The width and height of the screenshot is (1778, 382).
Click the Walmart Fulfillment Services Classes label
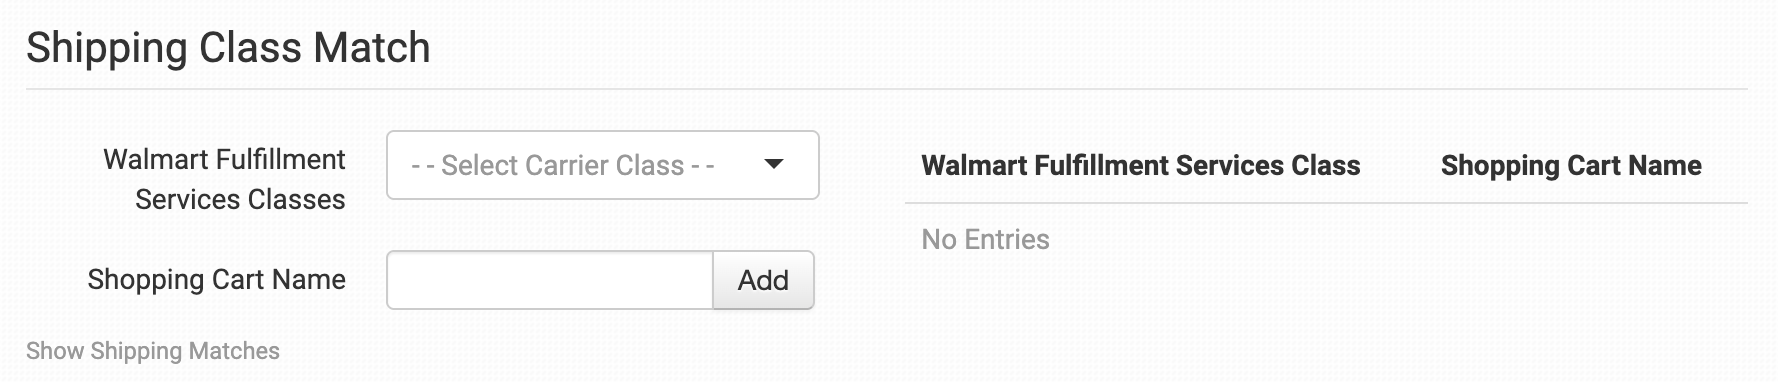(224, 179)
